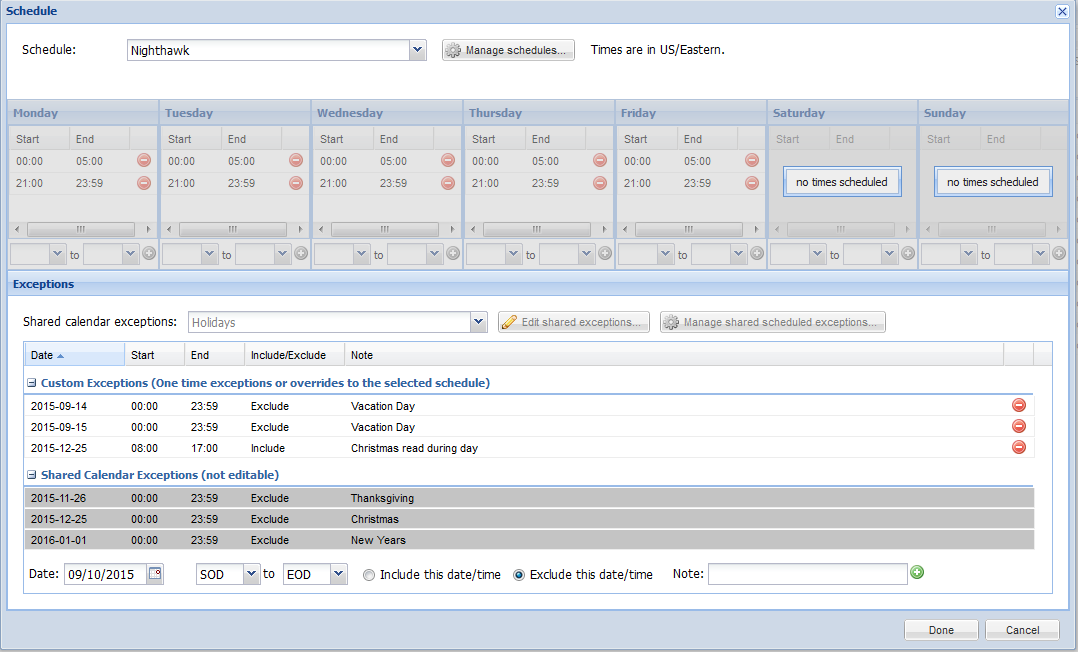The width and height of the screenshot is (1078, 652).
Task: Remove Tuesday 21:00 to 23:59 time slot
Action: [x=296, y=183]
